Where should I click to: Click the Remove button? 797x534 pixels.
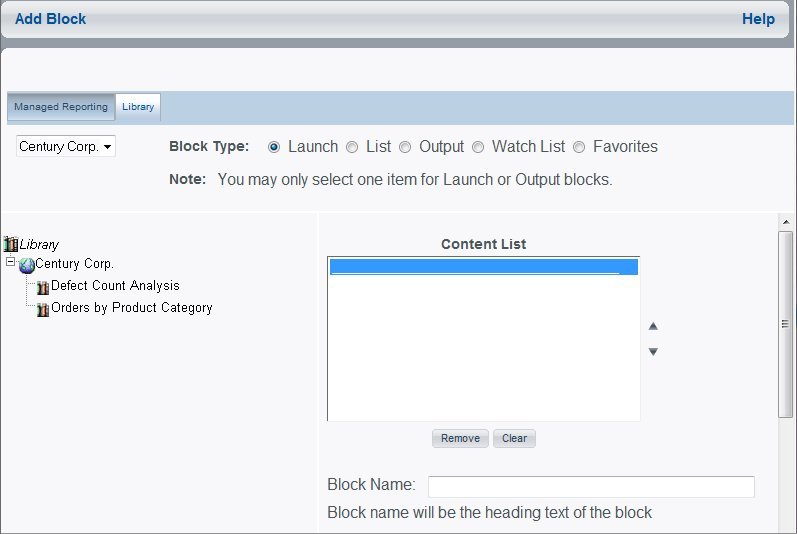(x=460, y=438)
